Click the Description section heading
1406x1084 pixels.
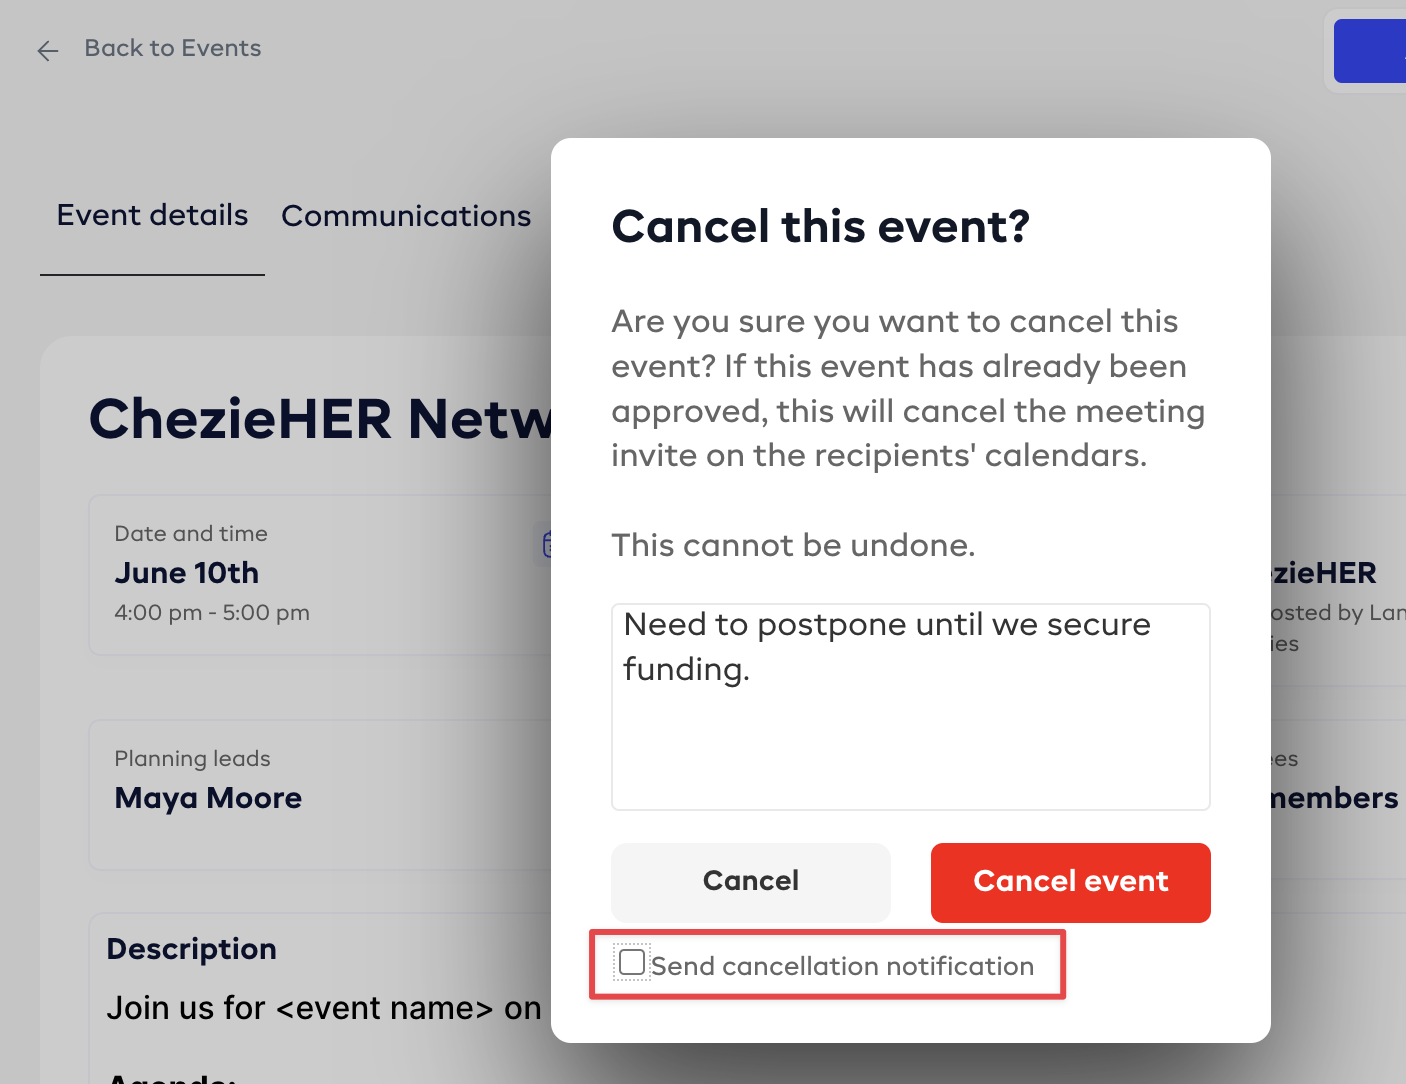click(192, 949)
